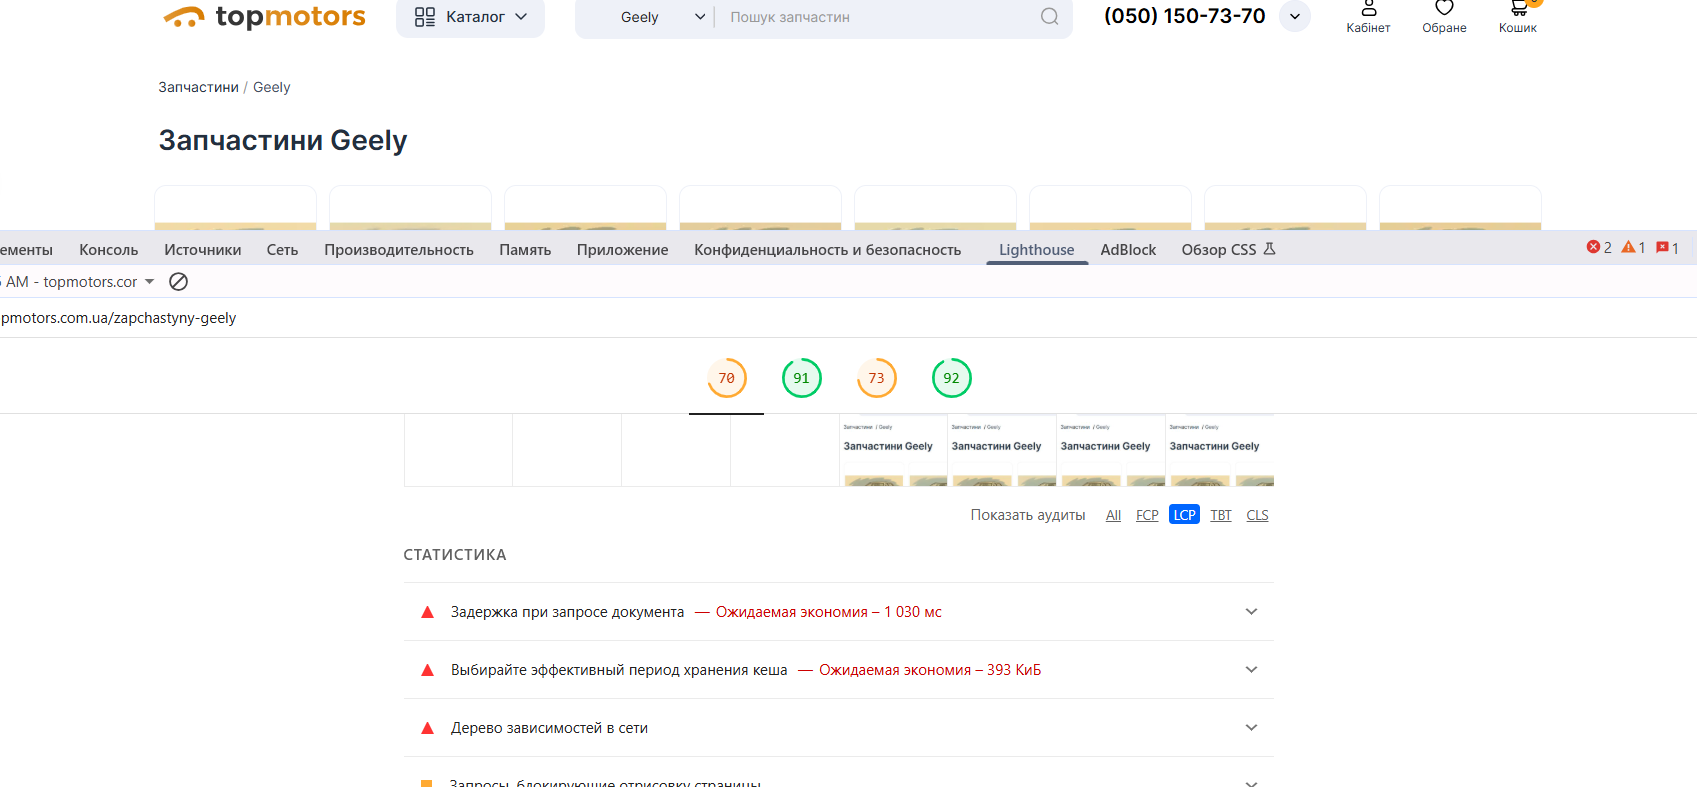Click the report URL zapchastyny-geely
Viewport: 1697px width, 787px height.
pos(118,318)
